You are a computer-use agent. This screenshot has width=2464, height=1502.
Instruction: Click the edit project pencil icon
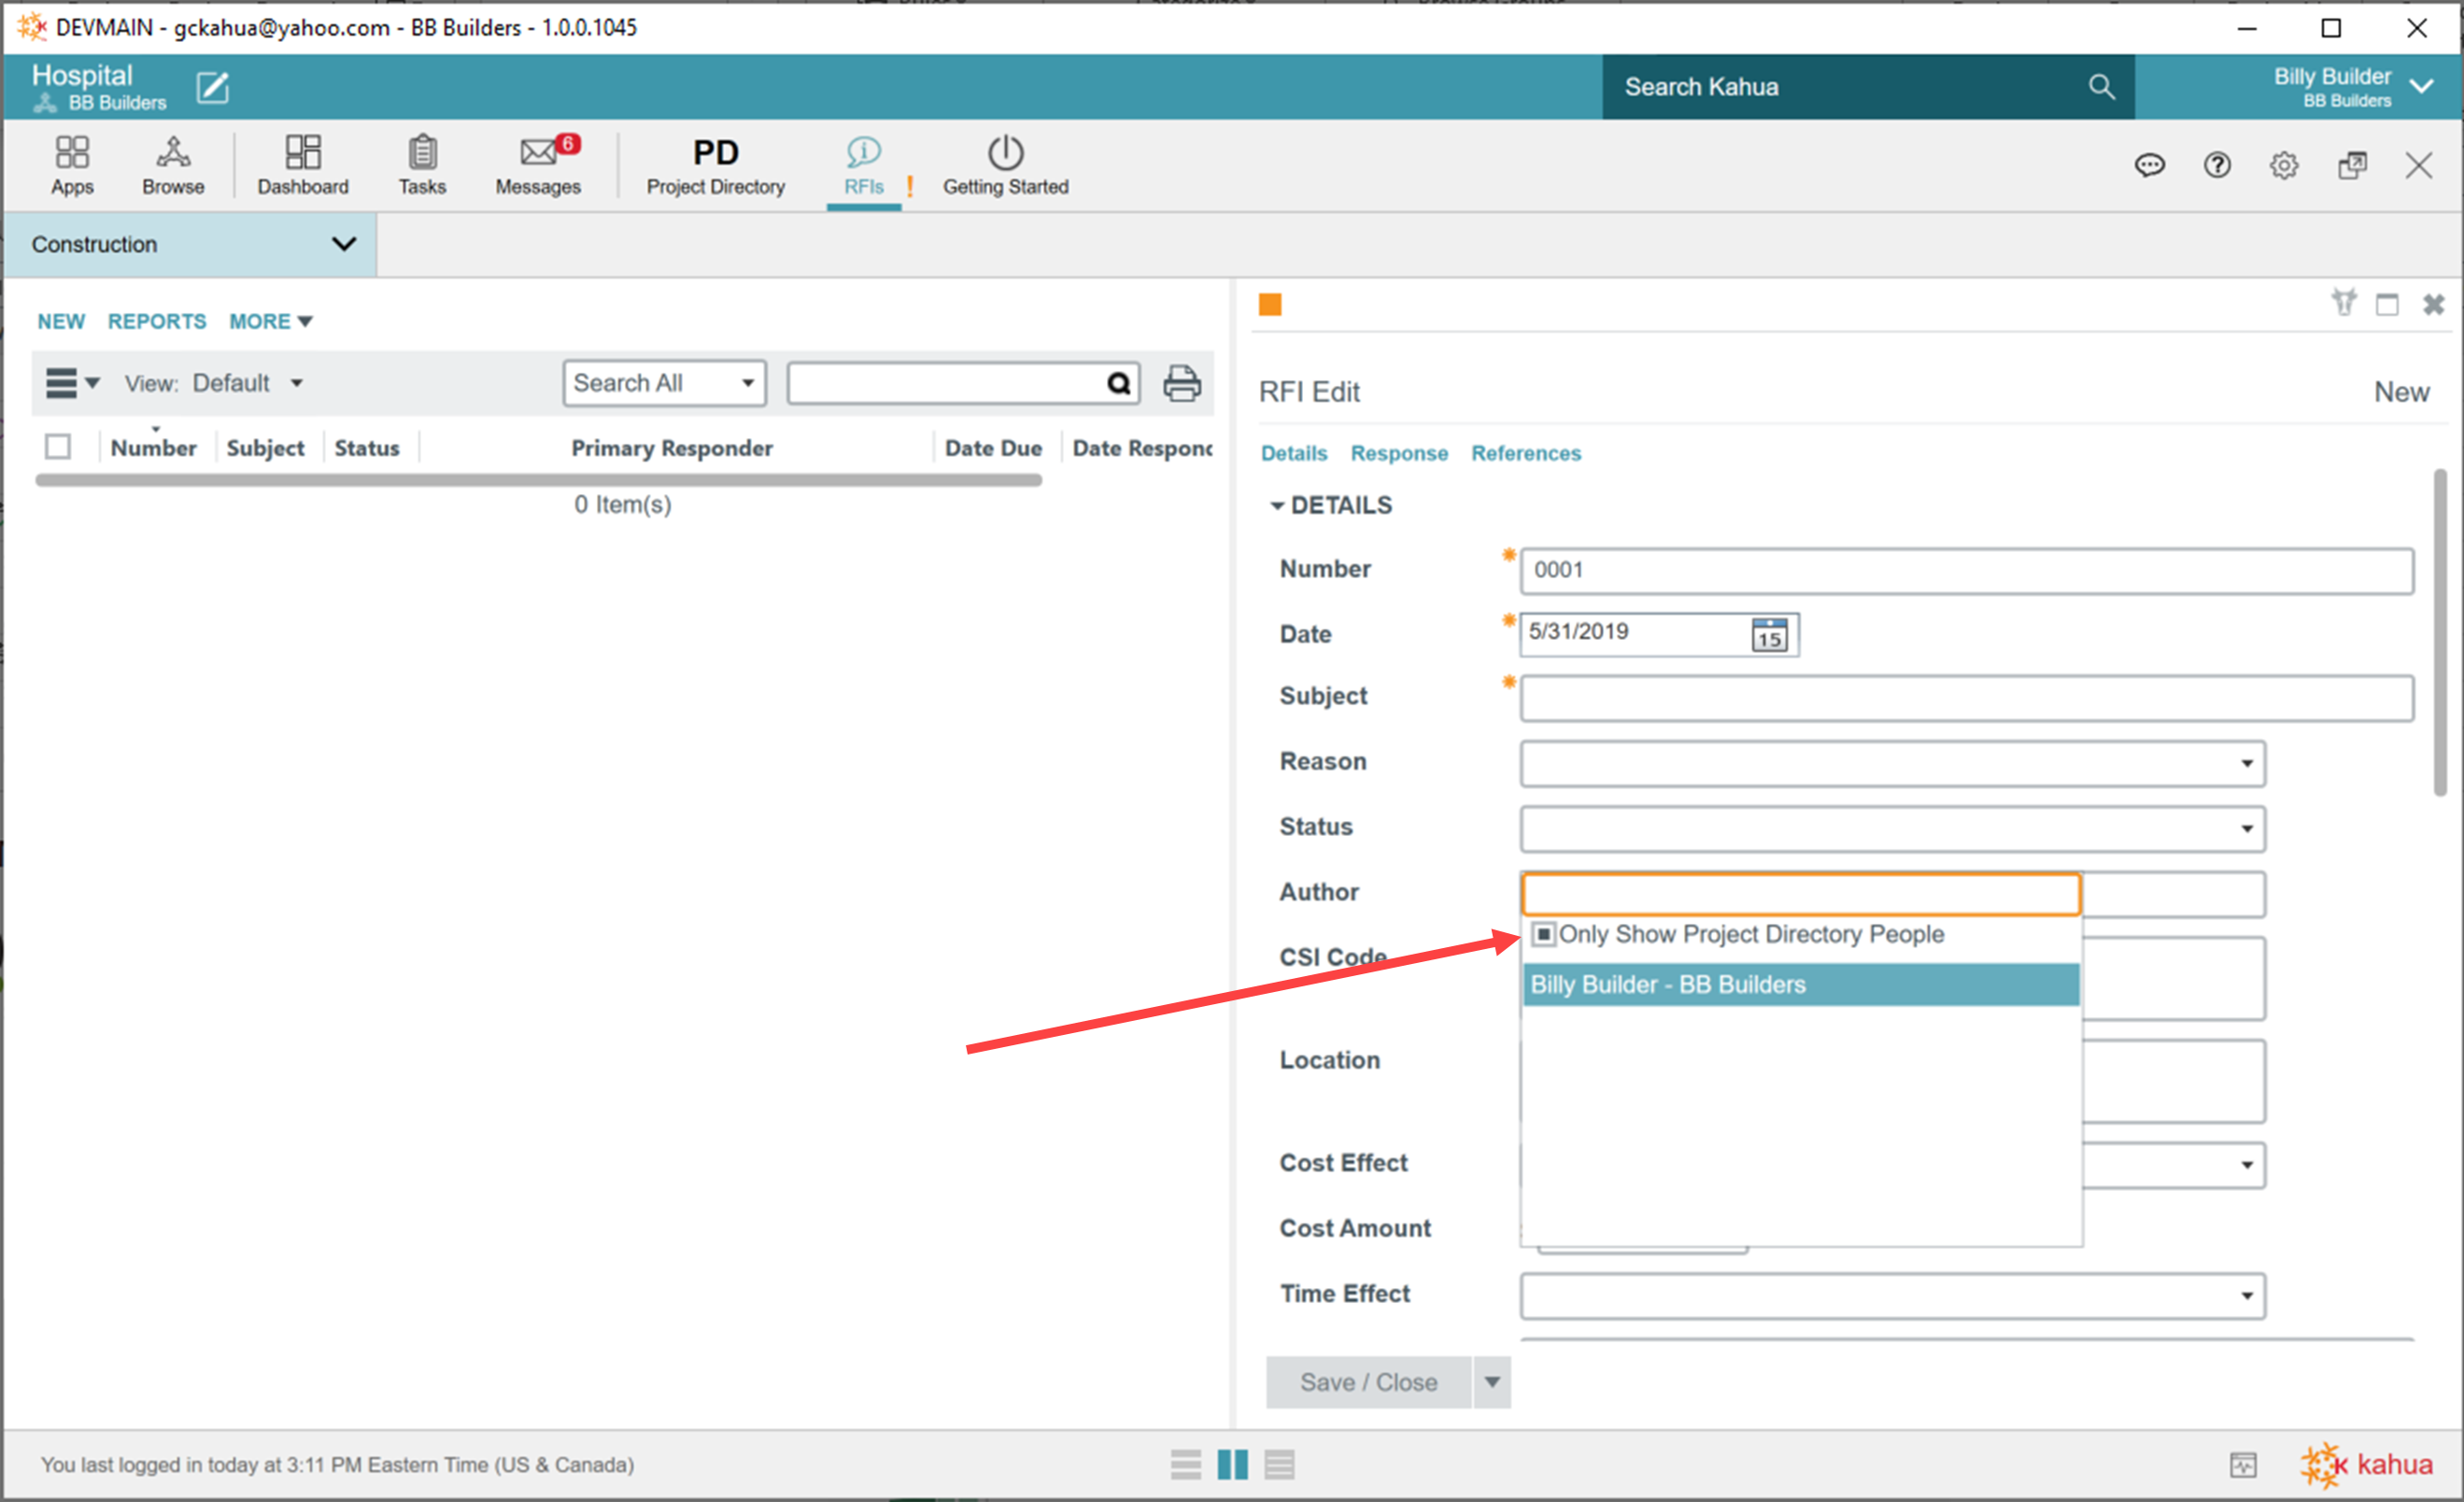[212, 88]
